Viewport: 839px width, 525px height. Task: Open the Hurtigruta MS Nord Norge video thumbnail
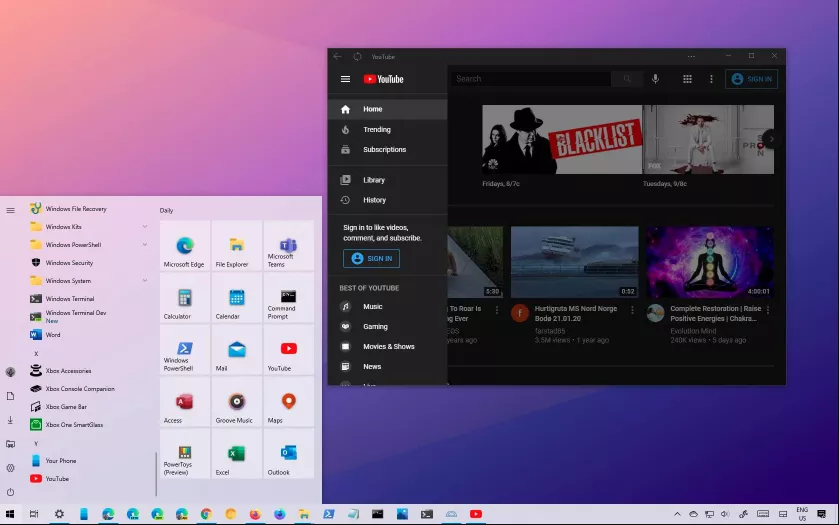click(575, 262)
